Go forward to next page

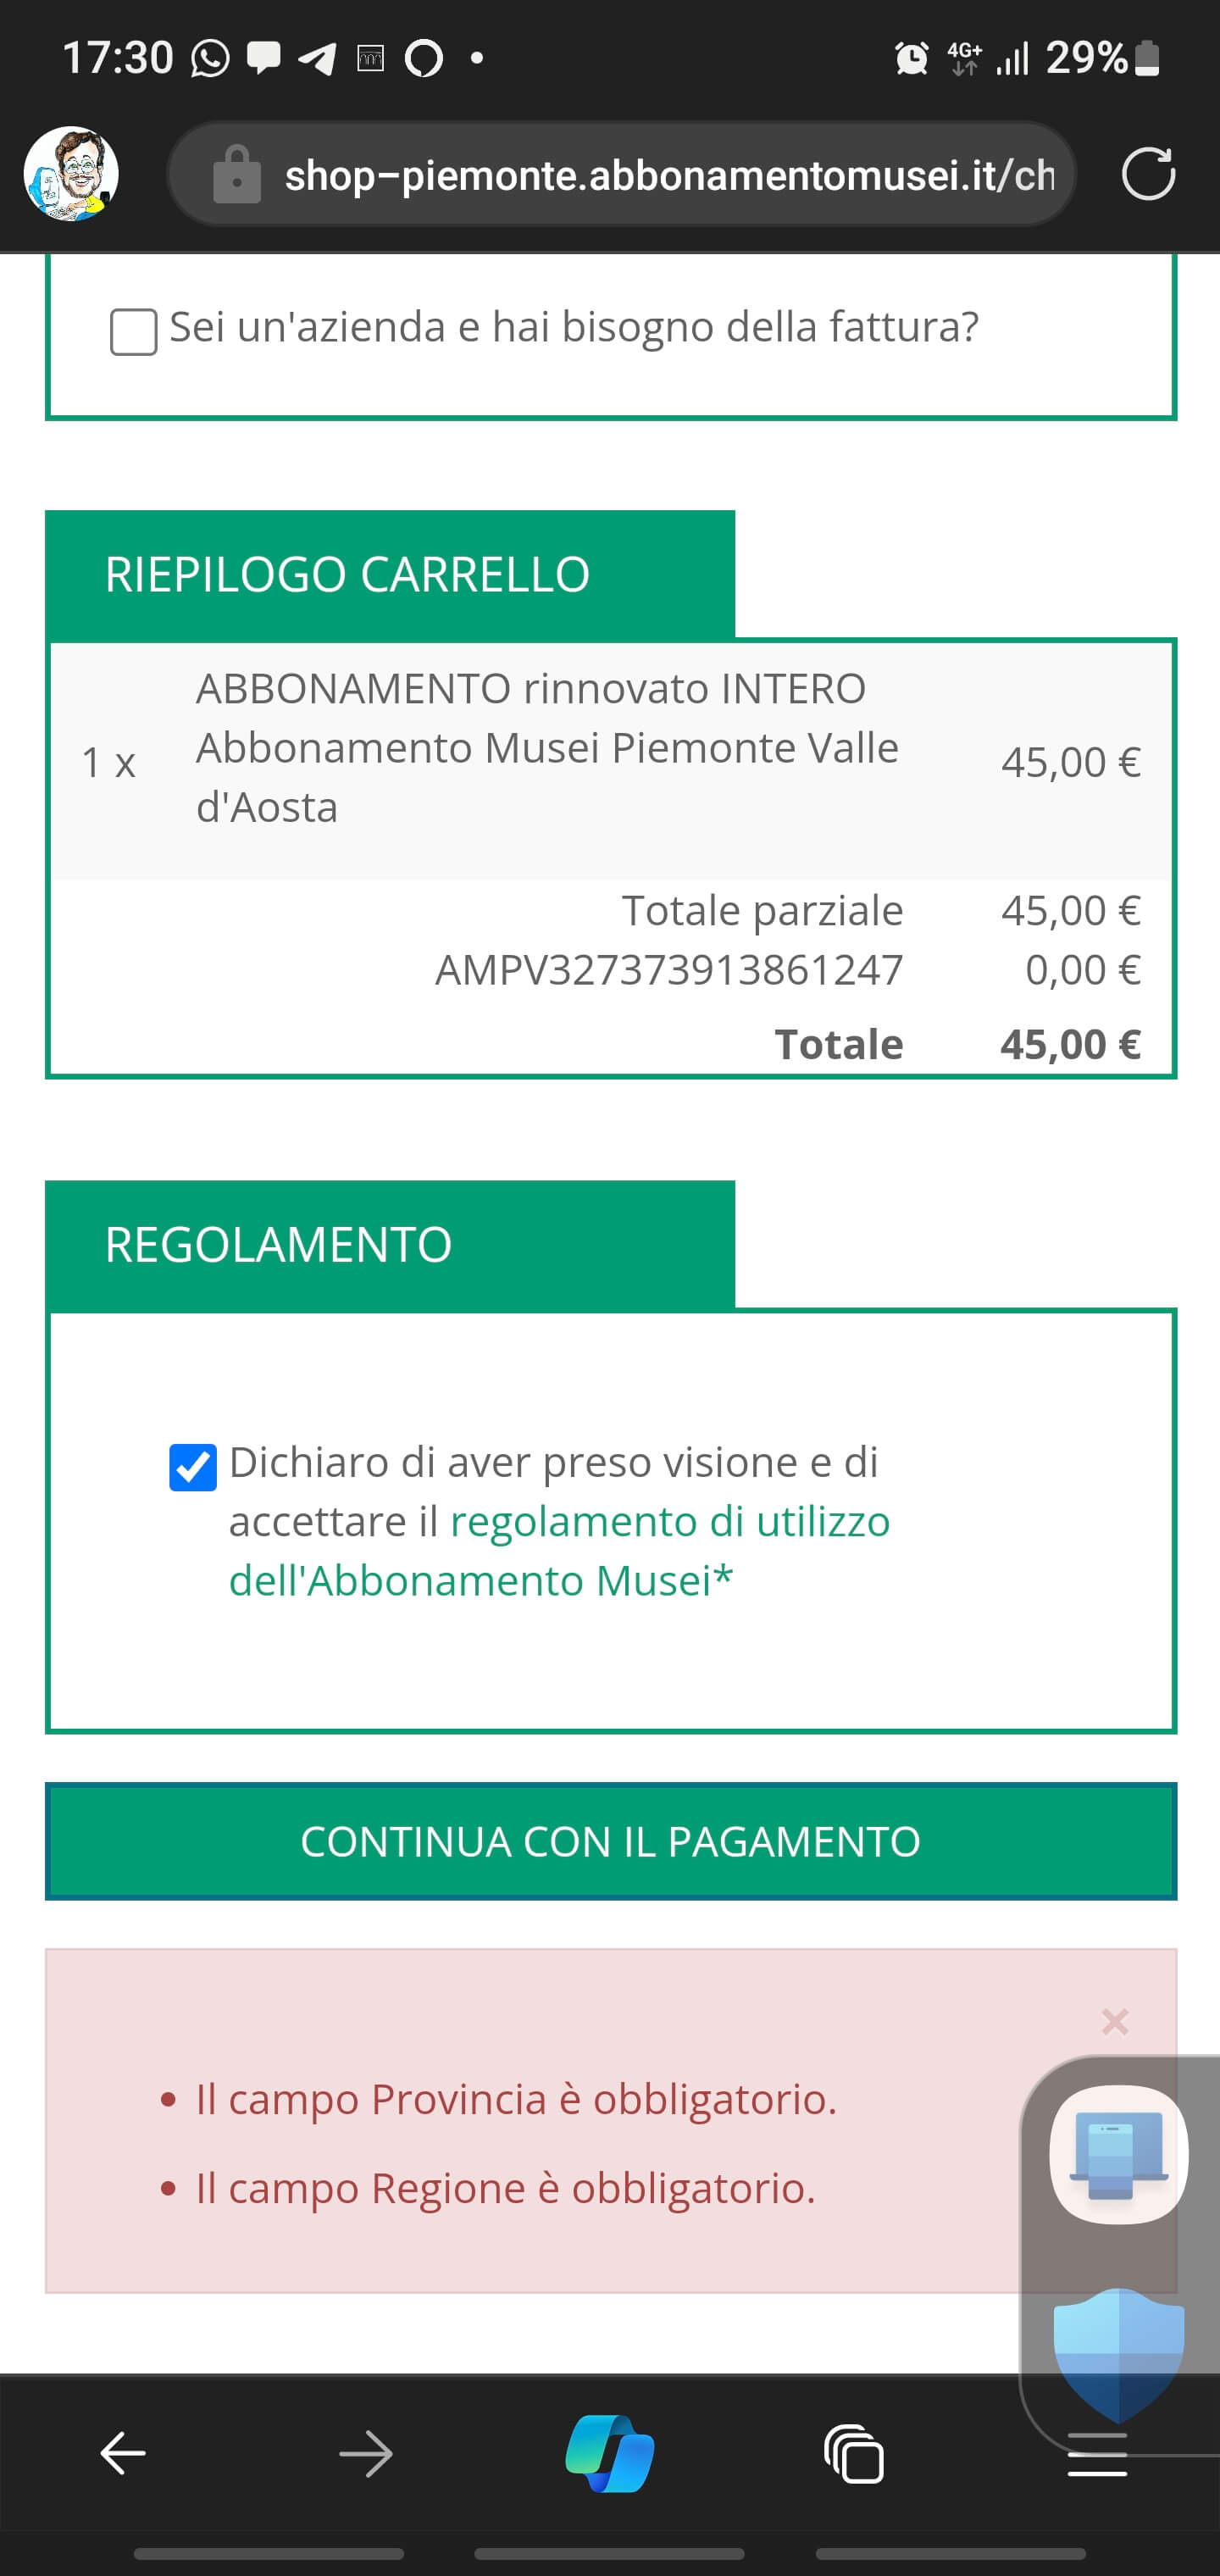(x=366, y=2453)
